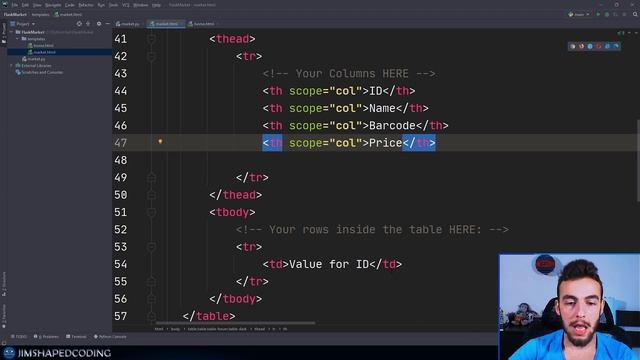
Task: Open the Refactor menu
Action: pos(86,5)
